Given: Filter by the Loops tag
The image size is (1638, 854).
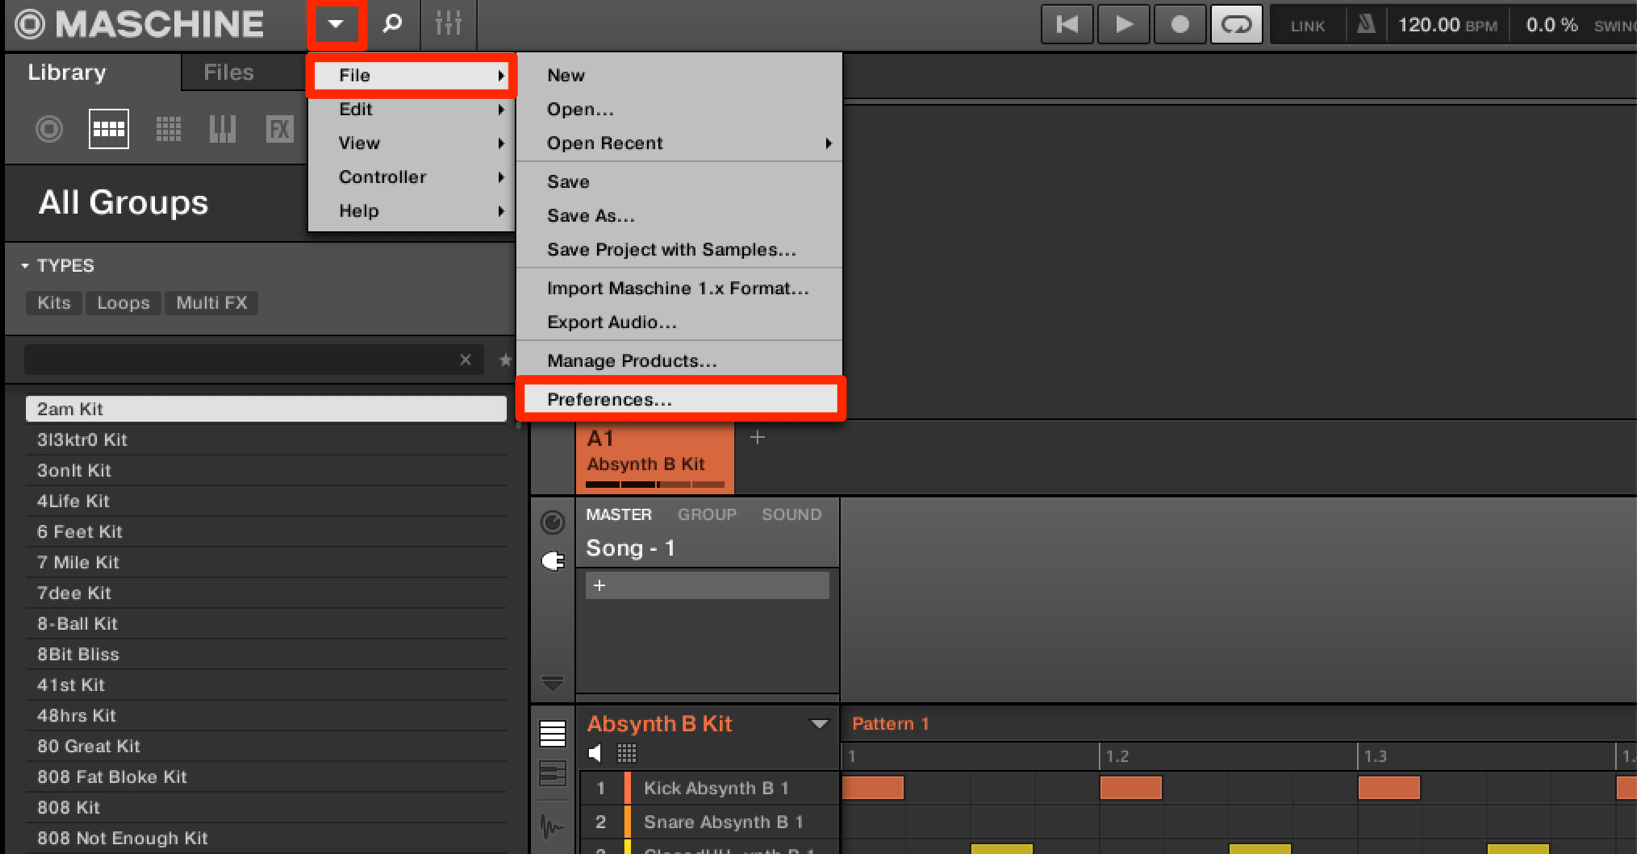Looking at the screenshot, I should (x=123, y=303).
